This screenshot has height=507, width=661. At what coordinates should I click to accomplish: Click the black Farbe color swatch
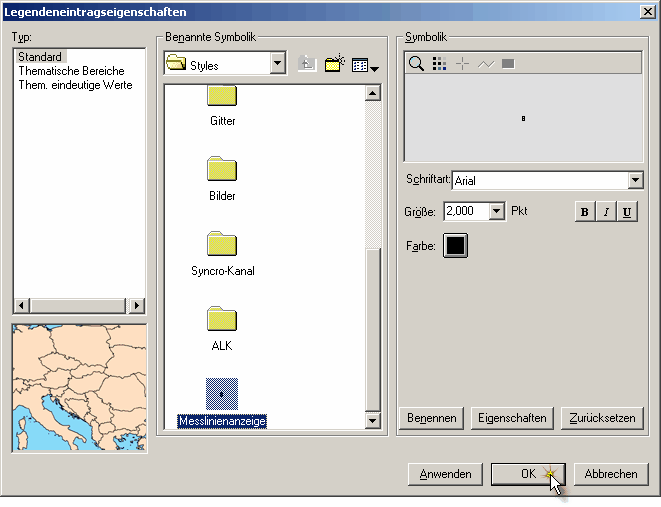point(456,245)
